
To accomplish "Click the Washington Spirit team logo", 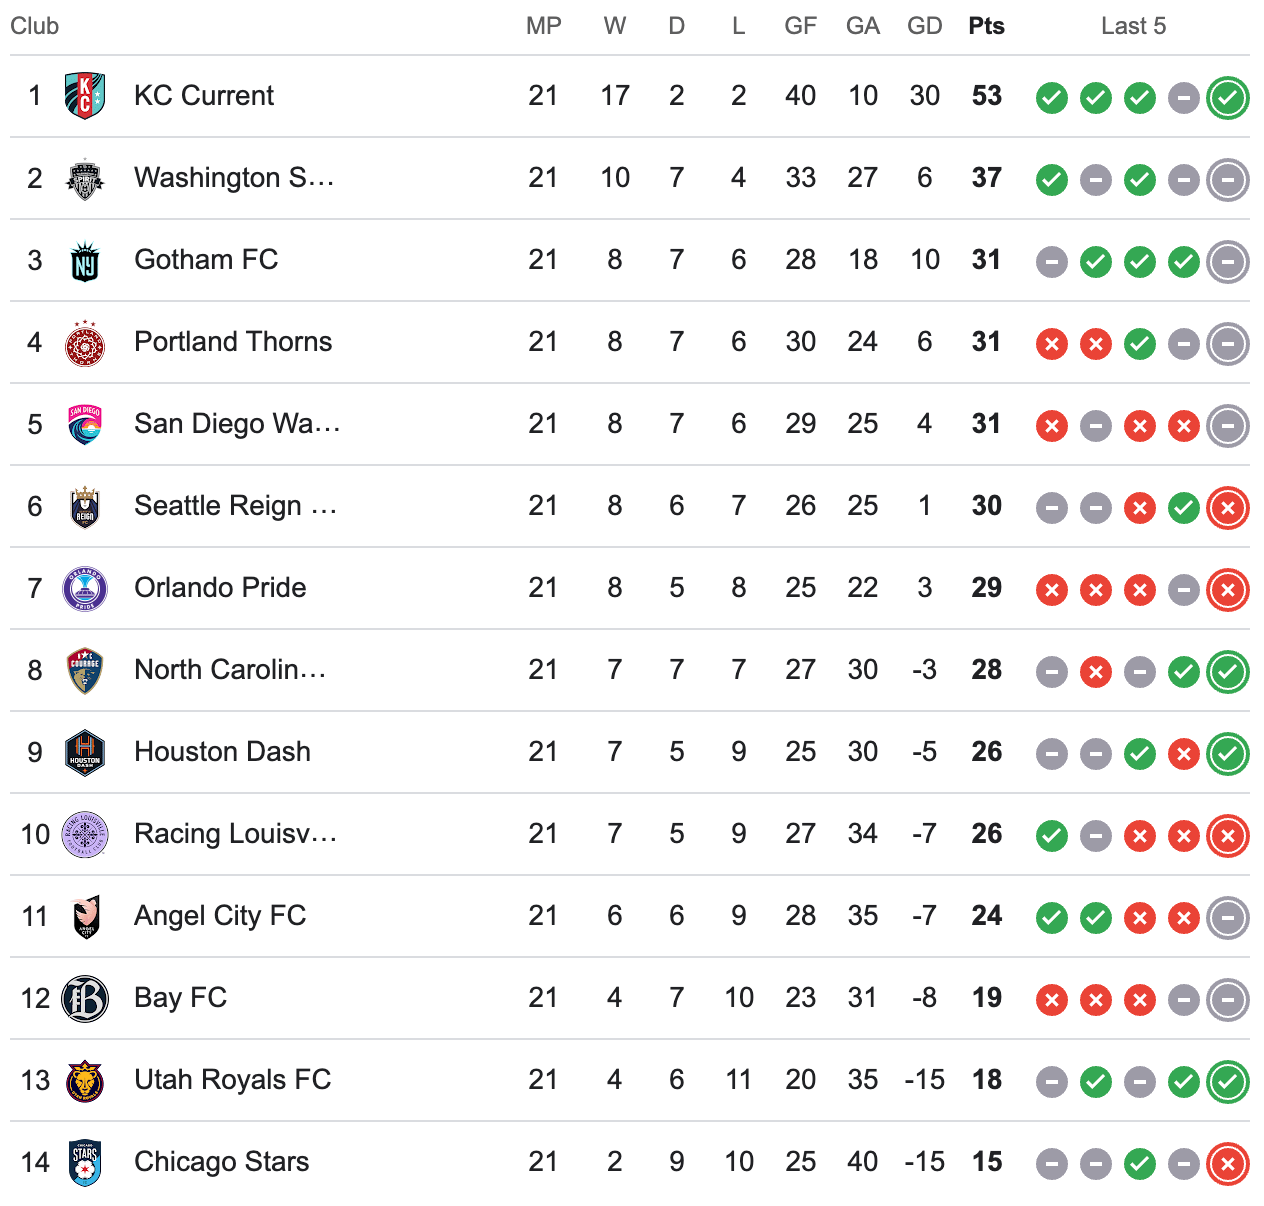I will (85, 178).
